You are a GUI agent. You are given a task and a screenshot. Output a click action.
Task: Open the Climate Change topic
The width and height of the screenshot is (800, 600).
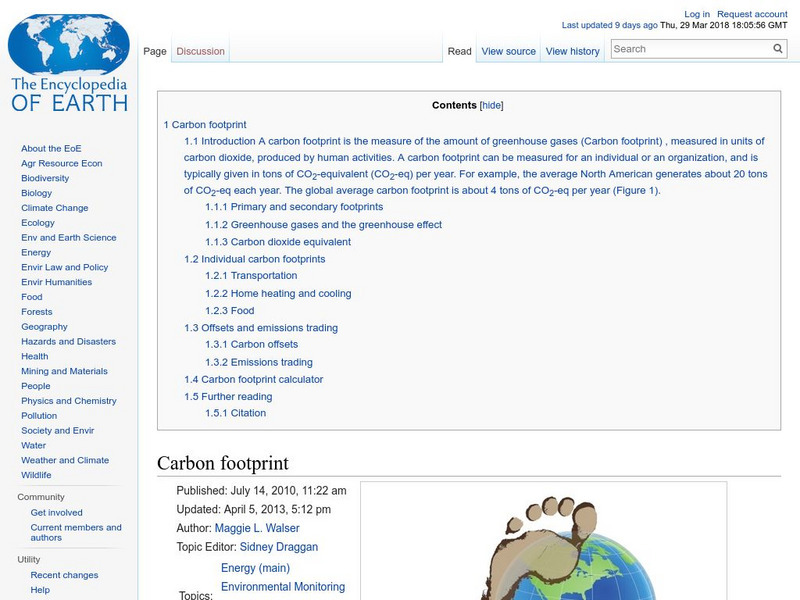55,208
